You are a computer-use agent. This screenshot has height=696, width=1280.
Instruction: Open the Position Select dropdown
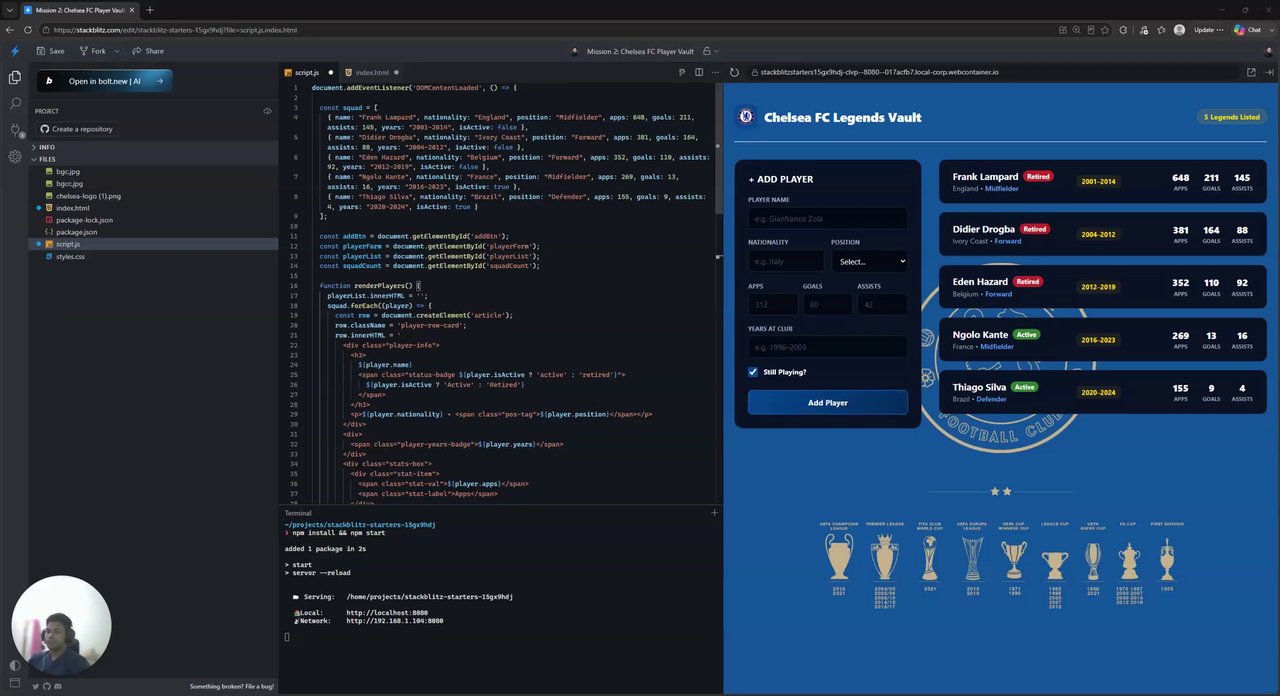pos(869,261)
